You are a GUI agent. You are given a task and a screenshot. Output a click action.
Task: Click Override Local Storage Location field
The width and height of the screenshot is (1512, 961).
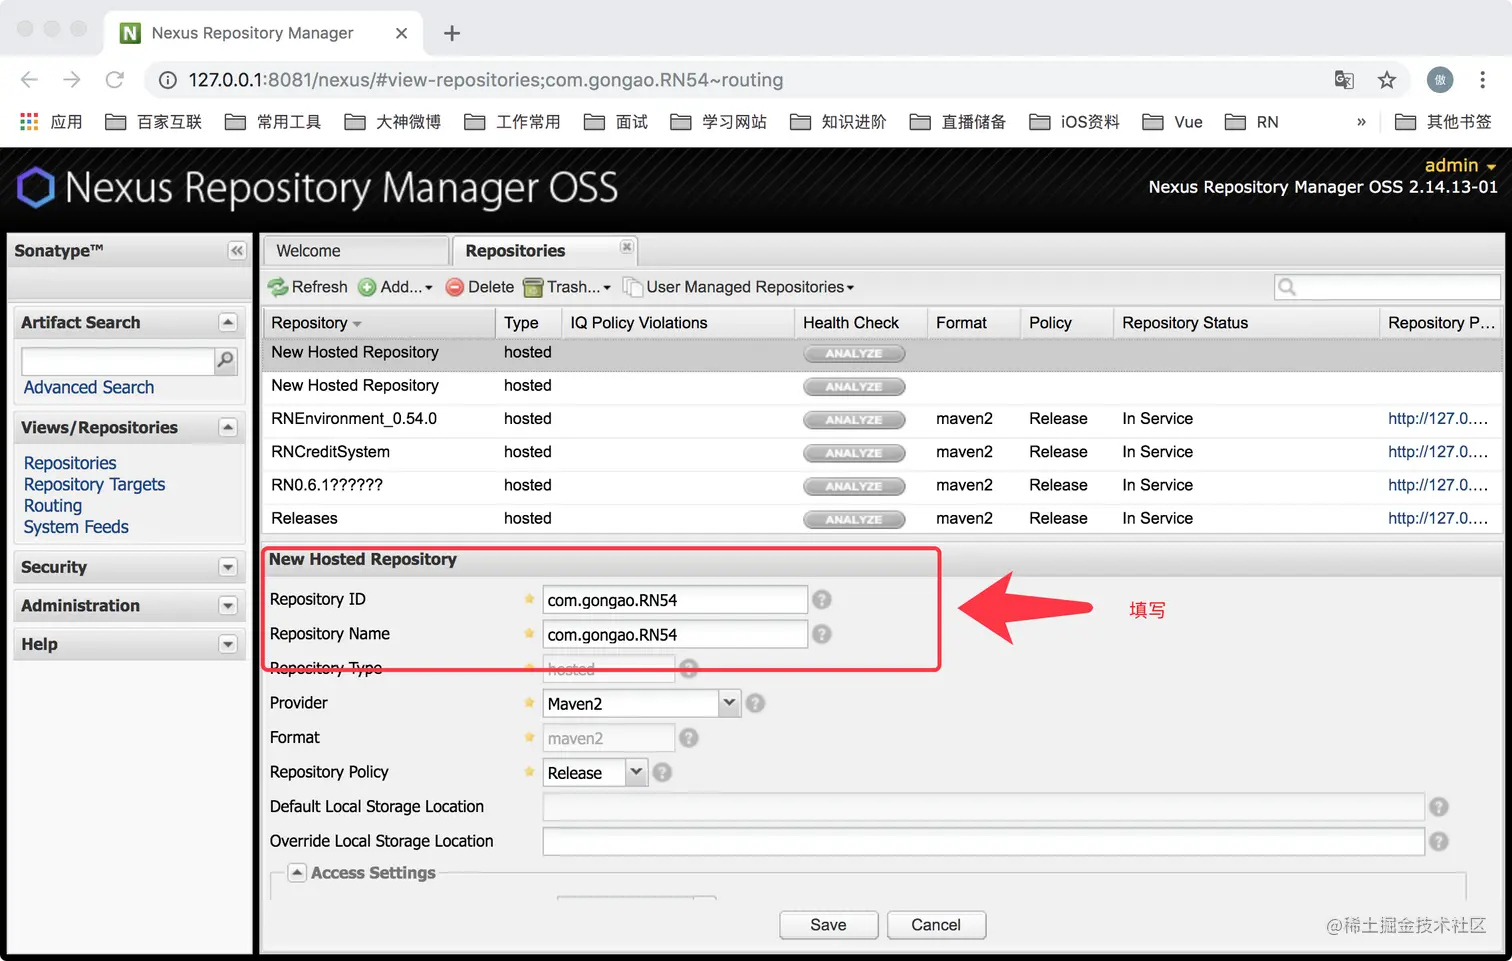click(x=983, y=842)
